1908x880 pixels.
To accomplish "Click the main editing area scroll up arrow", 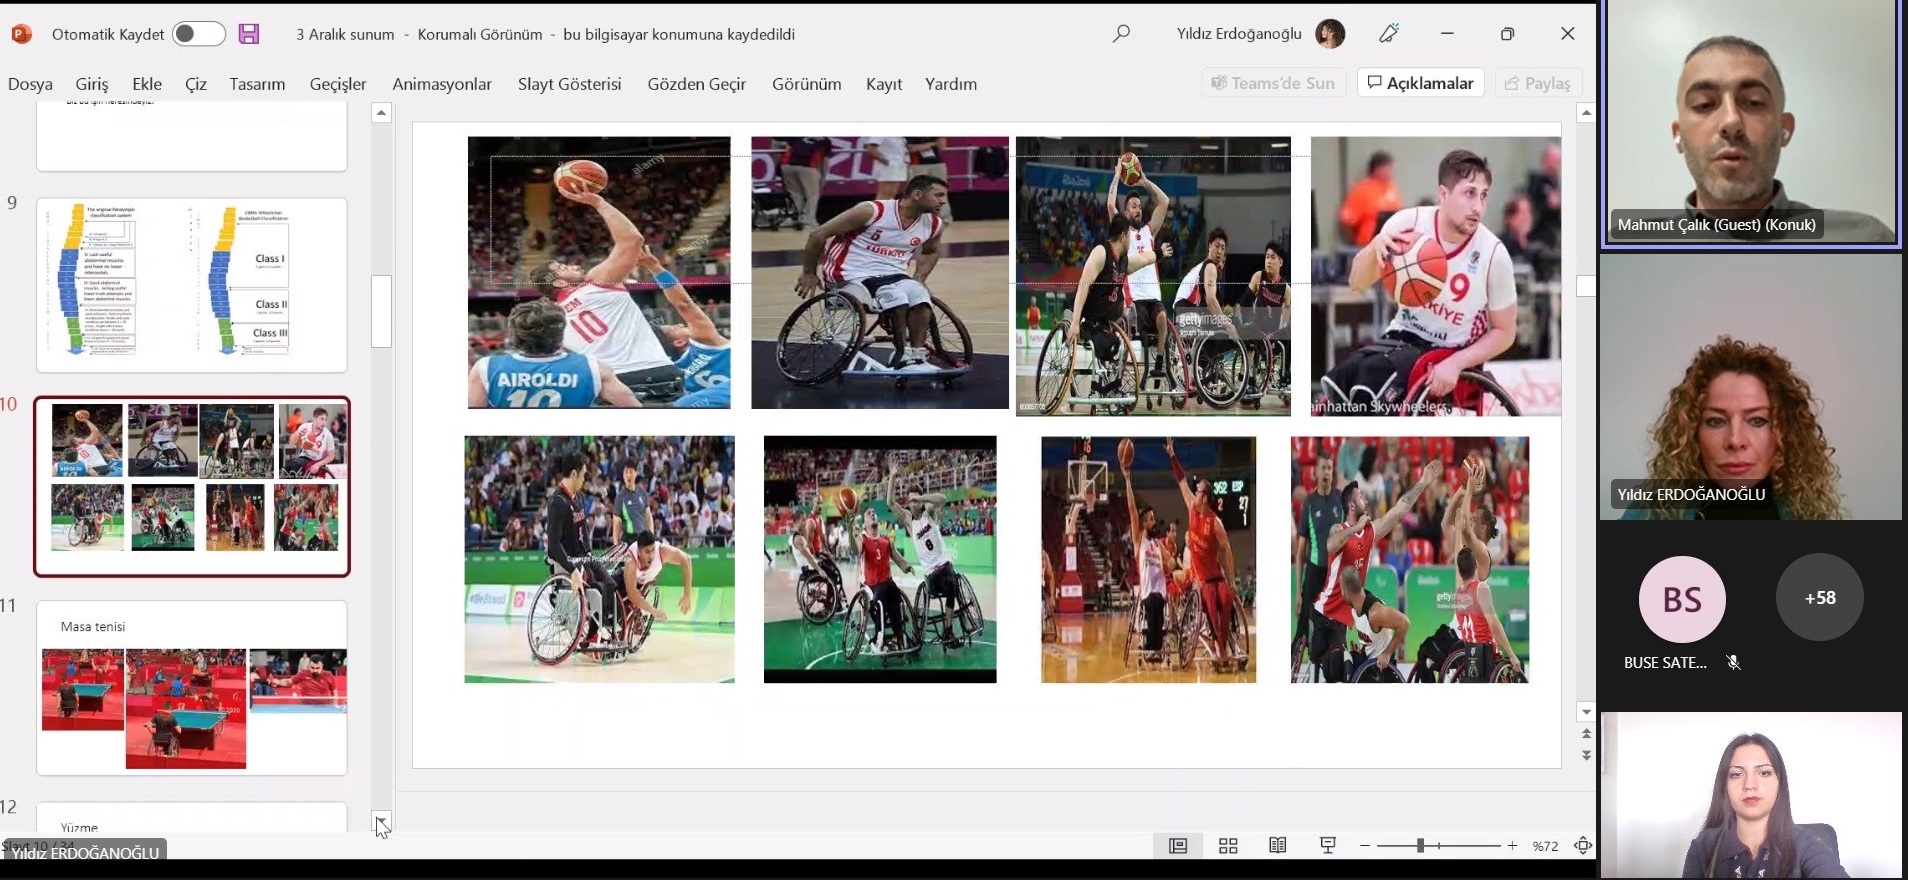I will coord(1586,113).
